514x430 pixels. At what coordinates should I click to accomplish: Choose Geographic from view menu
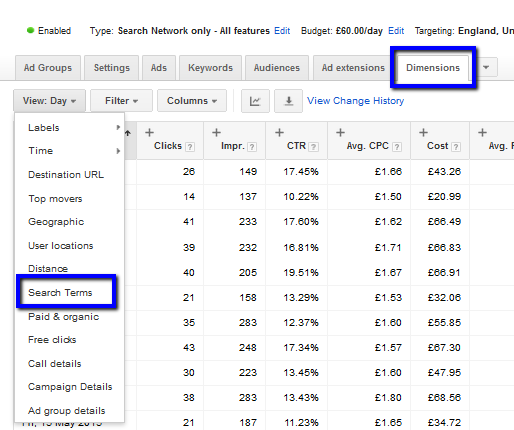coord(56,222)
